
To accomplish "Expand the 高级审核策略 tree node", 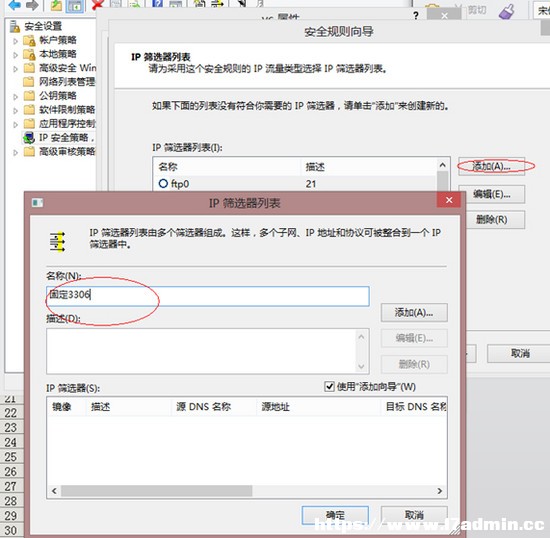I will pos(15,152).
